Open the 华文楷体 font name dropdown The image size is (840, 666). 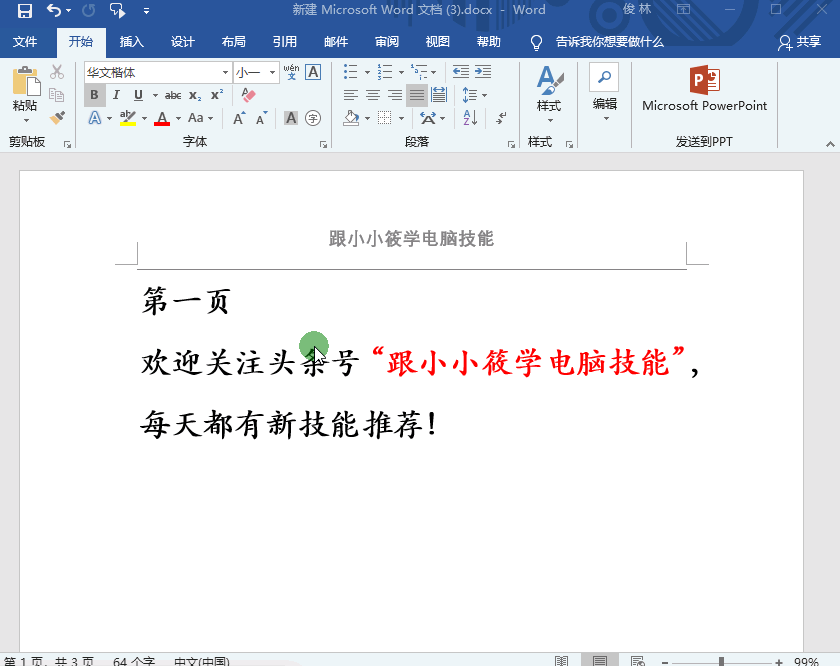pos(225,72)
